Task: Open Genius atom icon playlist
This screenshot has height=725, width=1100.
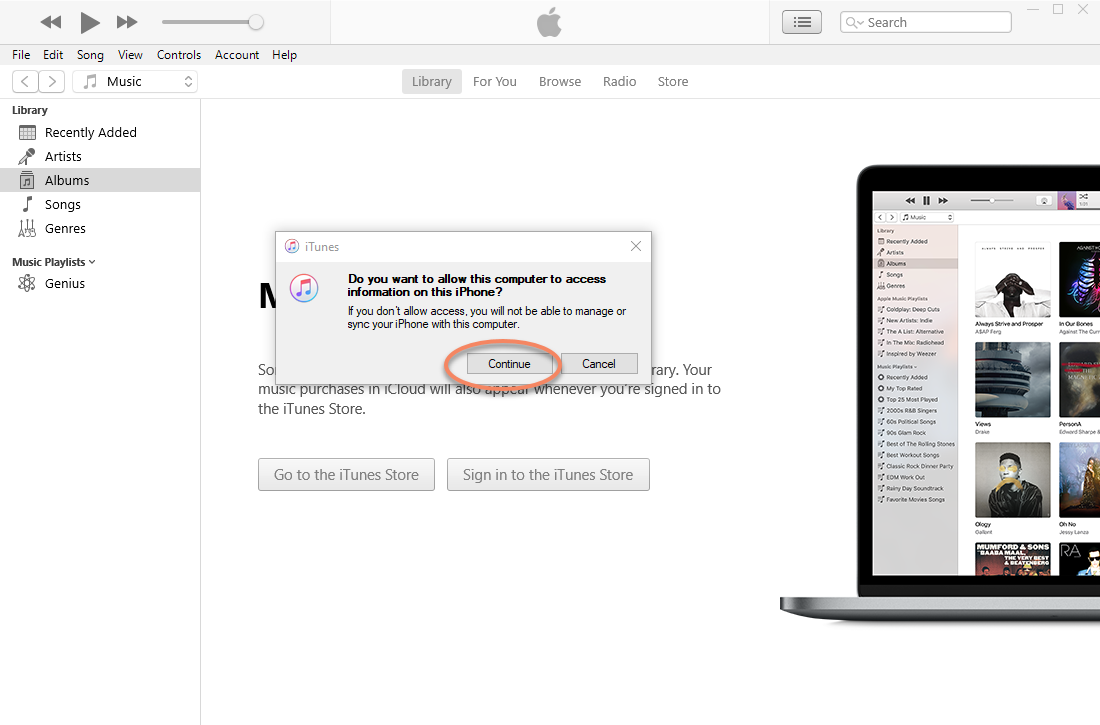Action: coord(27,283)
